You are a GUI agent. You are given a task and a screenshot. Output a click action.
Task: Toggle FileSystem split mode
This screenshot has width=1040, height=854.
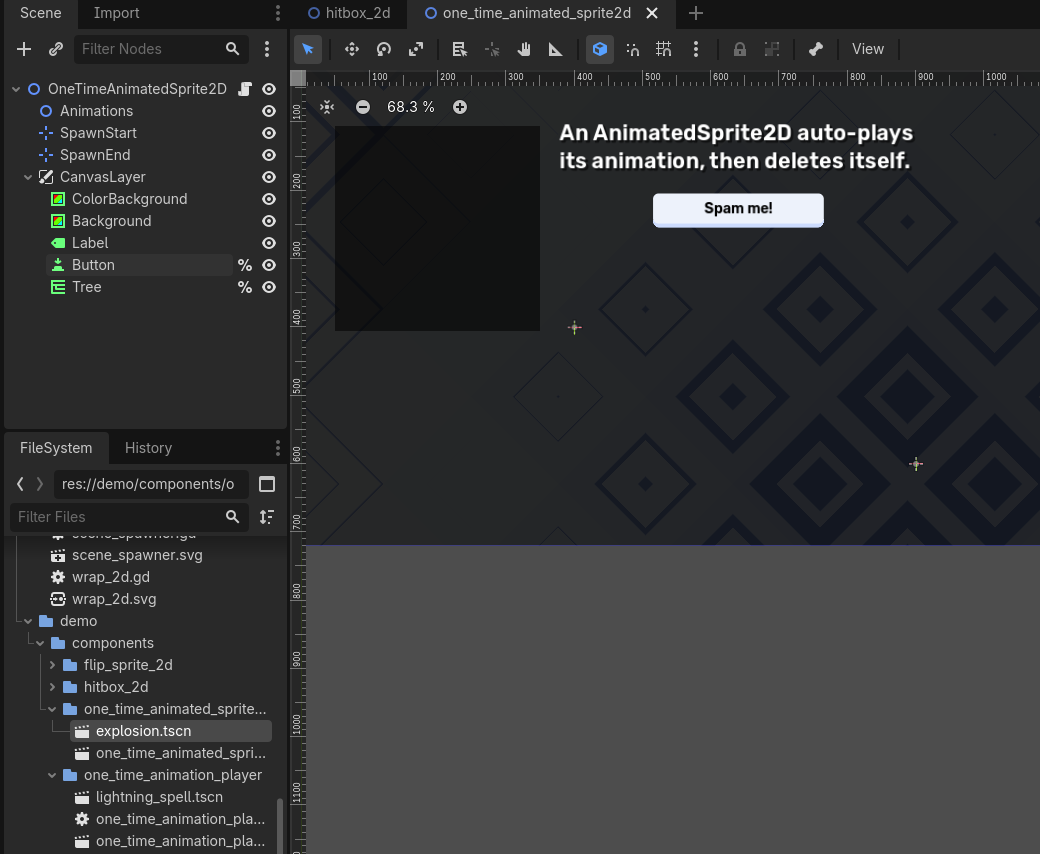(x=267, y=485)
